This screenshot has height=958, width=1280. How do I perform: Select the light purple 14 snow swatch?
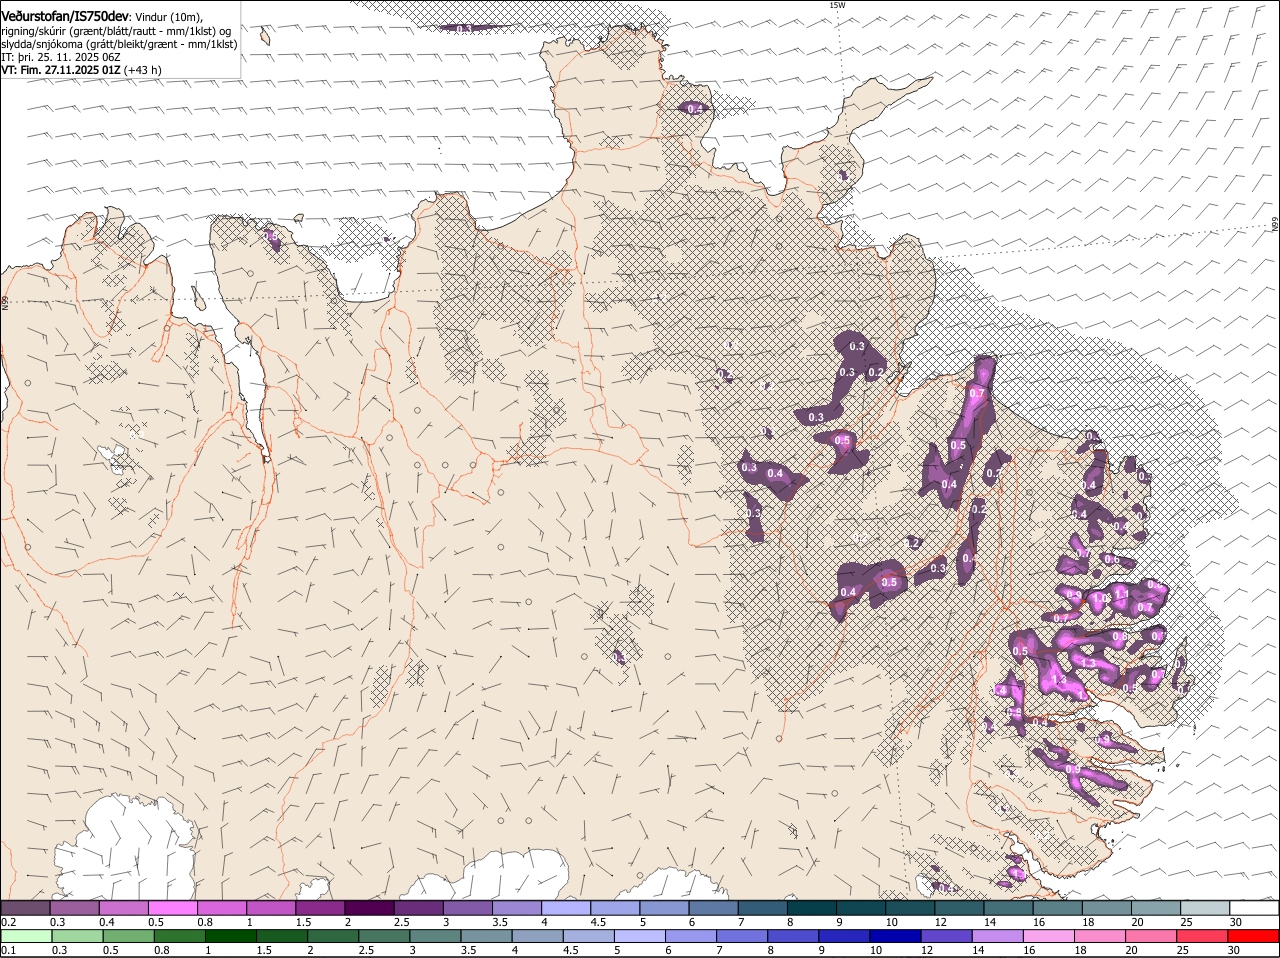(x=998, y=936)
